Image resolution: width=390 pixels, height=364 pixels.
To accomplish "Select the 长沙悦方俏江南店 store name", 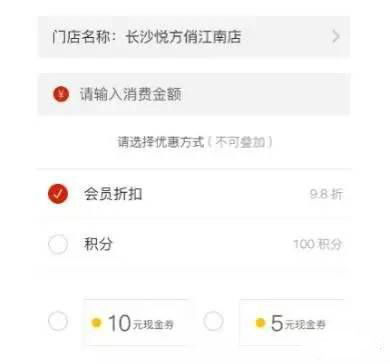I will coord(183,37).
